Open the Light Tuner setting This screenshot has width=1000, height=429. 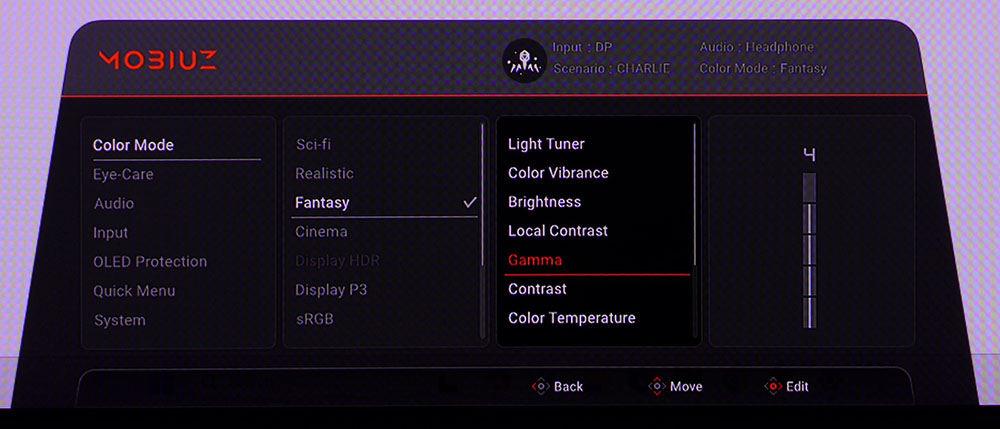coord(546,144)
